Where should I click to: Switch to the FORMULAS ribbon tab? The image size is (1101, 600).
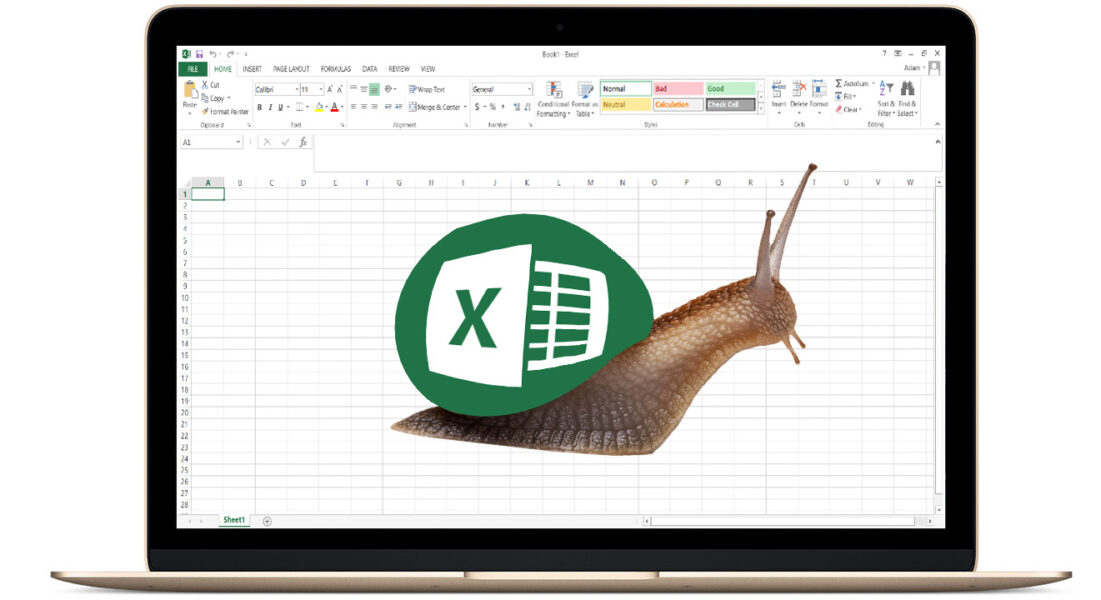(336, 69)
